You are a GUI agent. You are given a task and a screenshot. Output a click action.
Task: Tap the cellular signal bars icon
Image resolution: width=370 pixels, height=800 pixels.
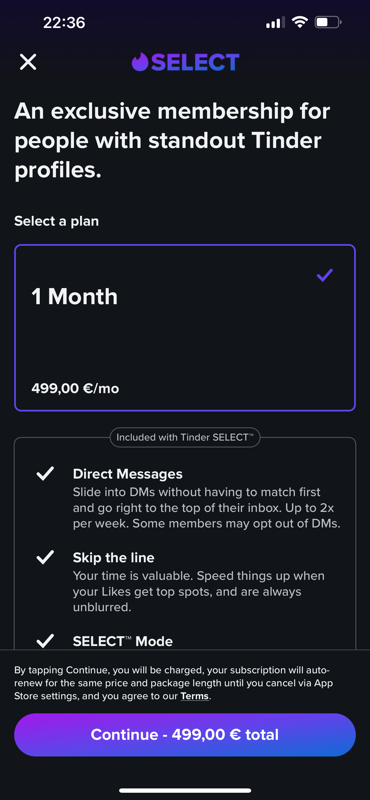[x=276, y=22]
